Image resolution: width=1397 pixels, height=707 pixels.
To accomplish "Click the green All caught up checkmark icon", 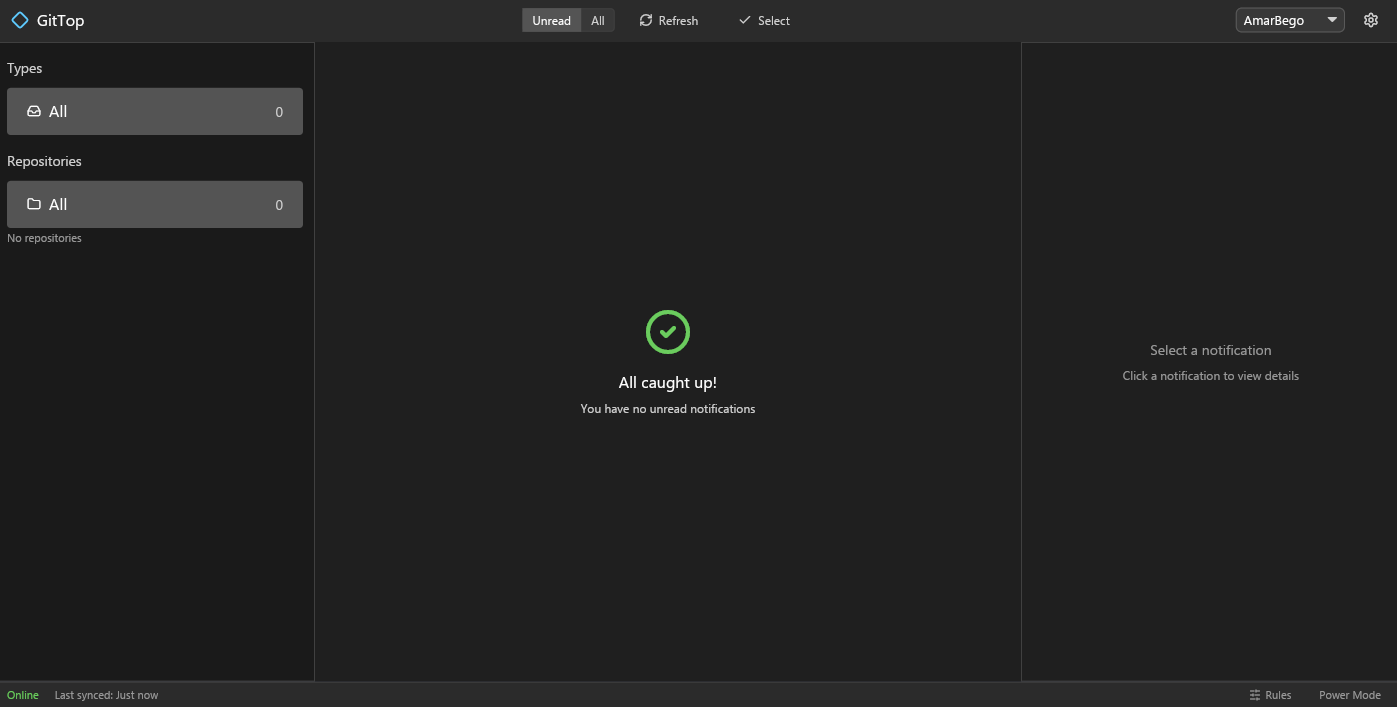I will coord(667,331).
